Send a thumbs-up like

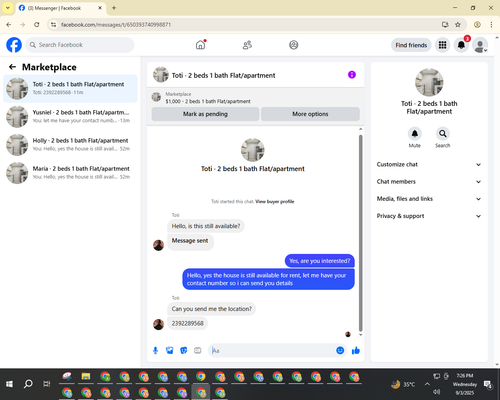356,350
